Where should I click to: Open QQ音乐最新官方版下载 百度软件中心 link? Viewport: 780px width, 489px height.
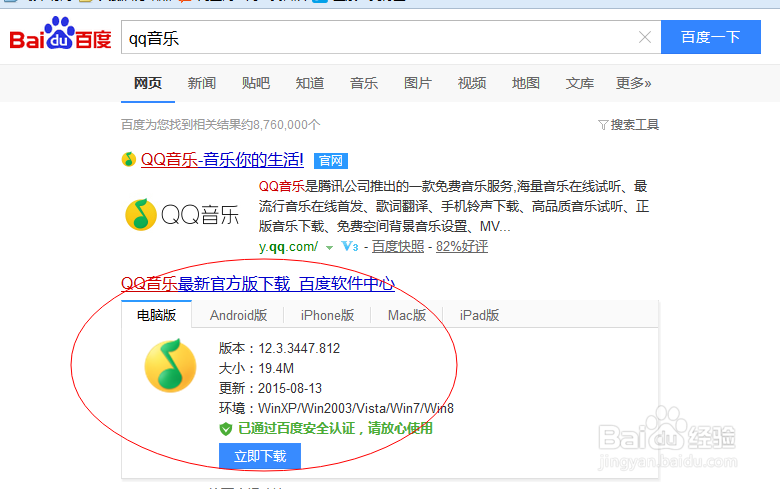pos(258,284)
